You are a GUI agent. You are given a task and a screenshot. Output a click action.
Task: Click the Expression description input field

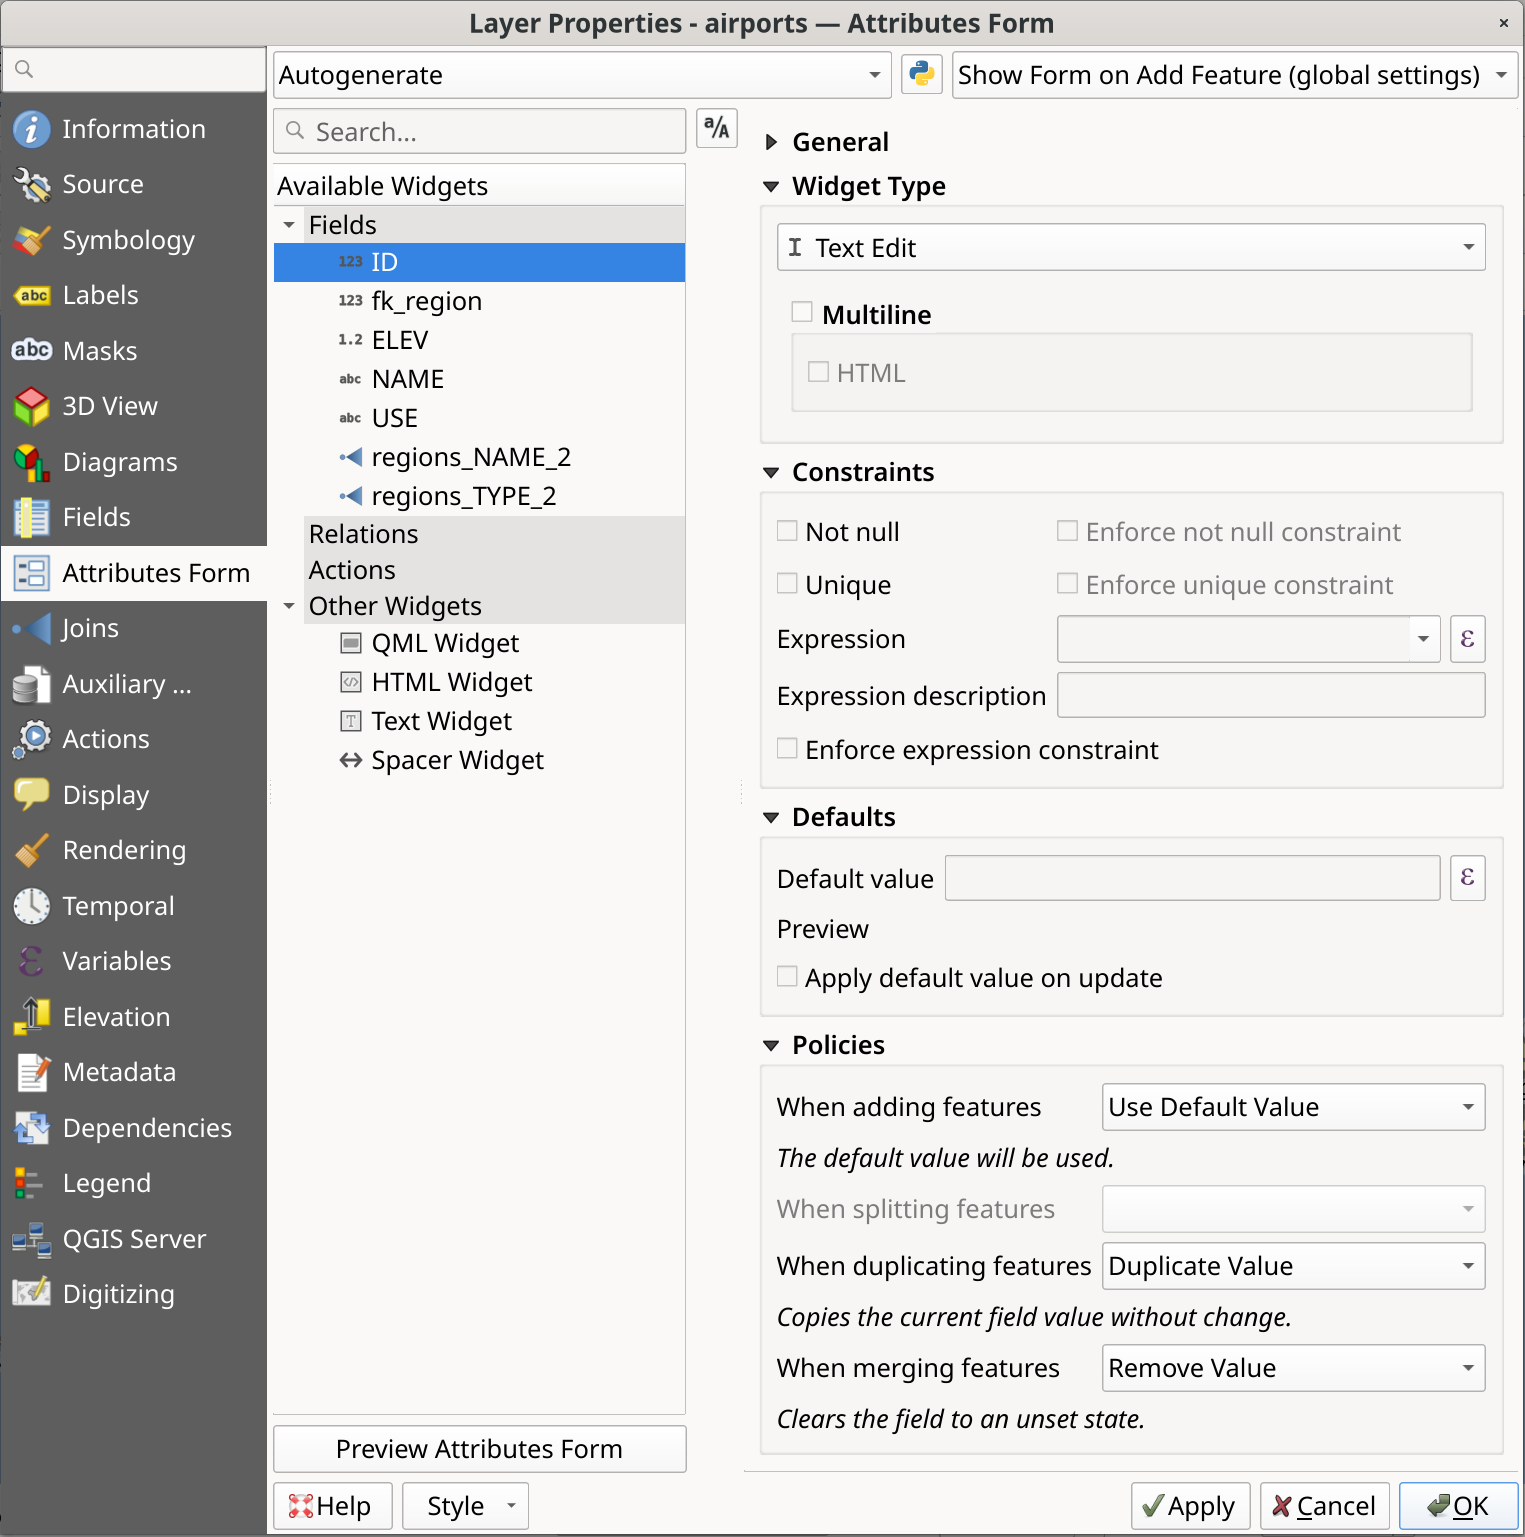1270,696
